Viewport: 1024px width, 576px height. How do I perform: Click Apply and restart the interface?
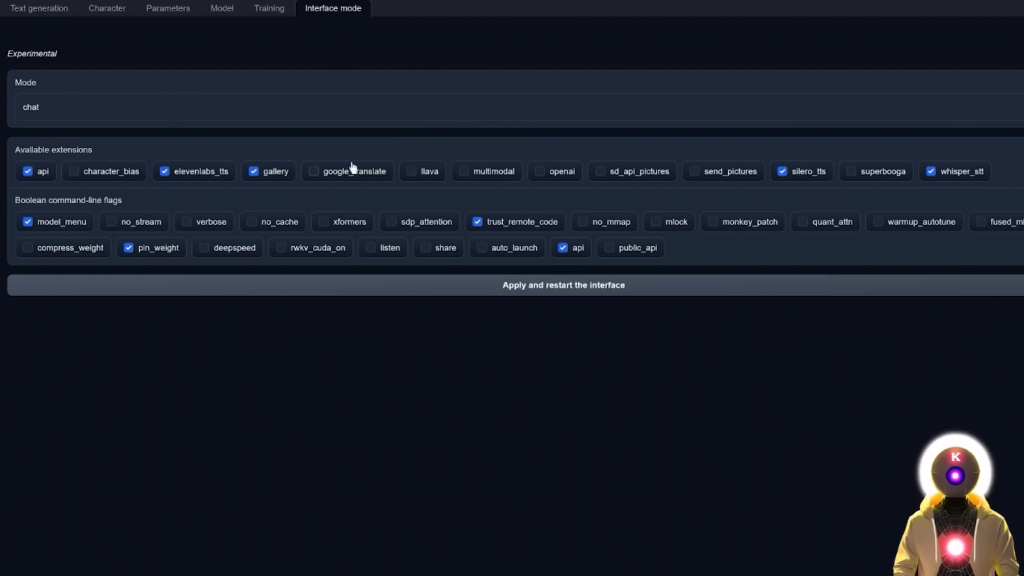563,285
